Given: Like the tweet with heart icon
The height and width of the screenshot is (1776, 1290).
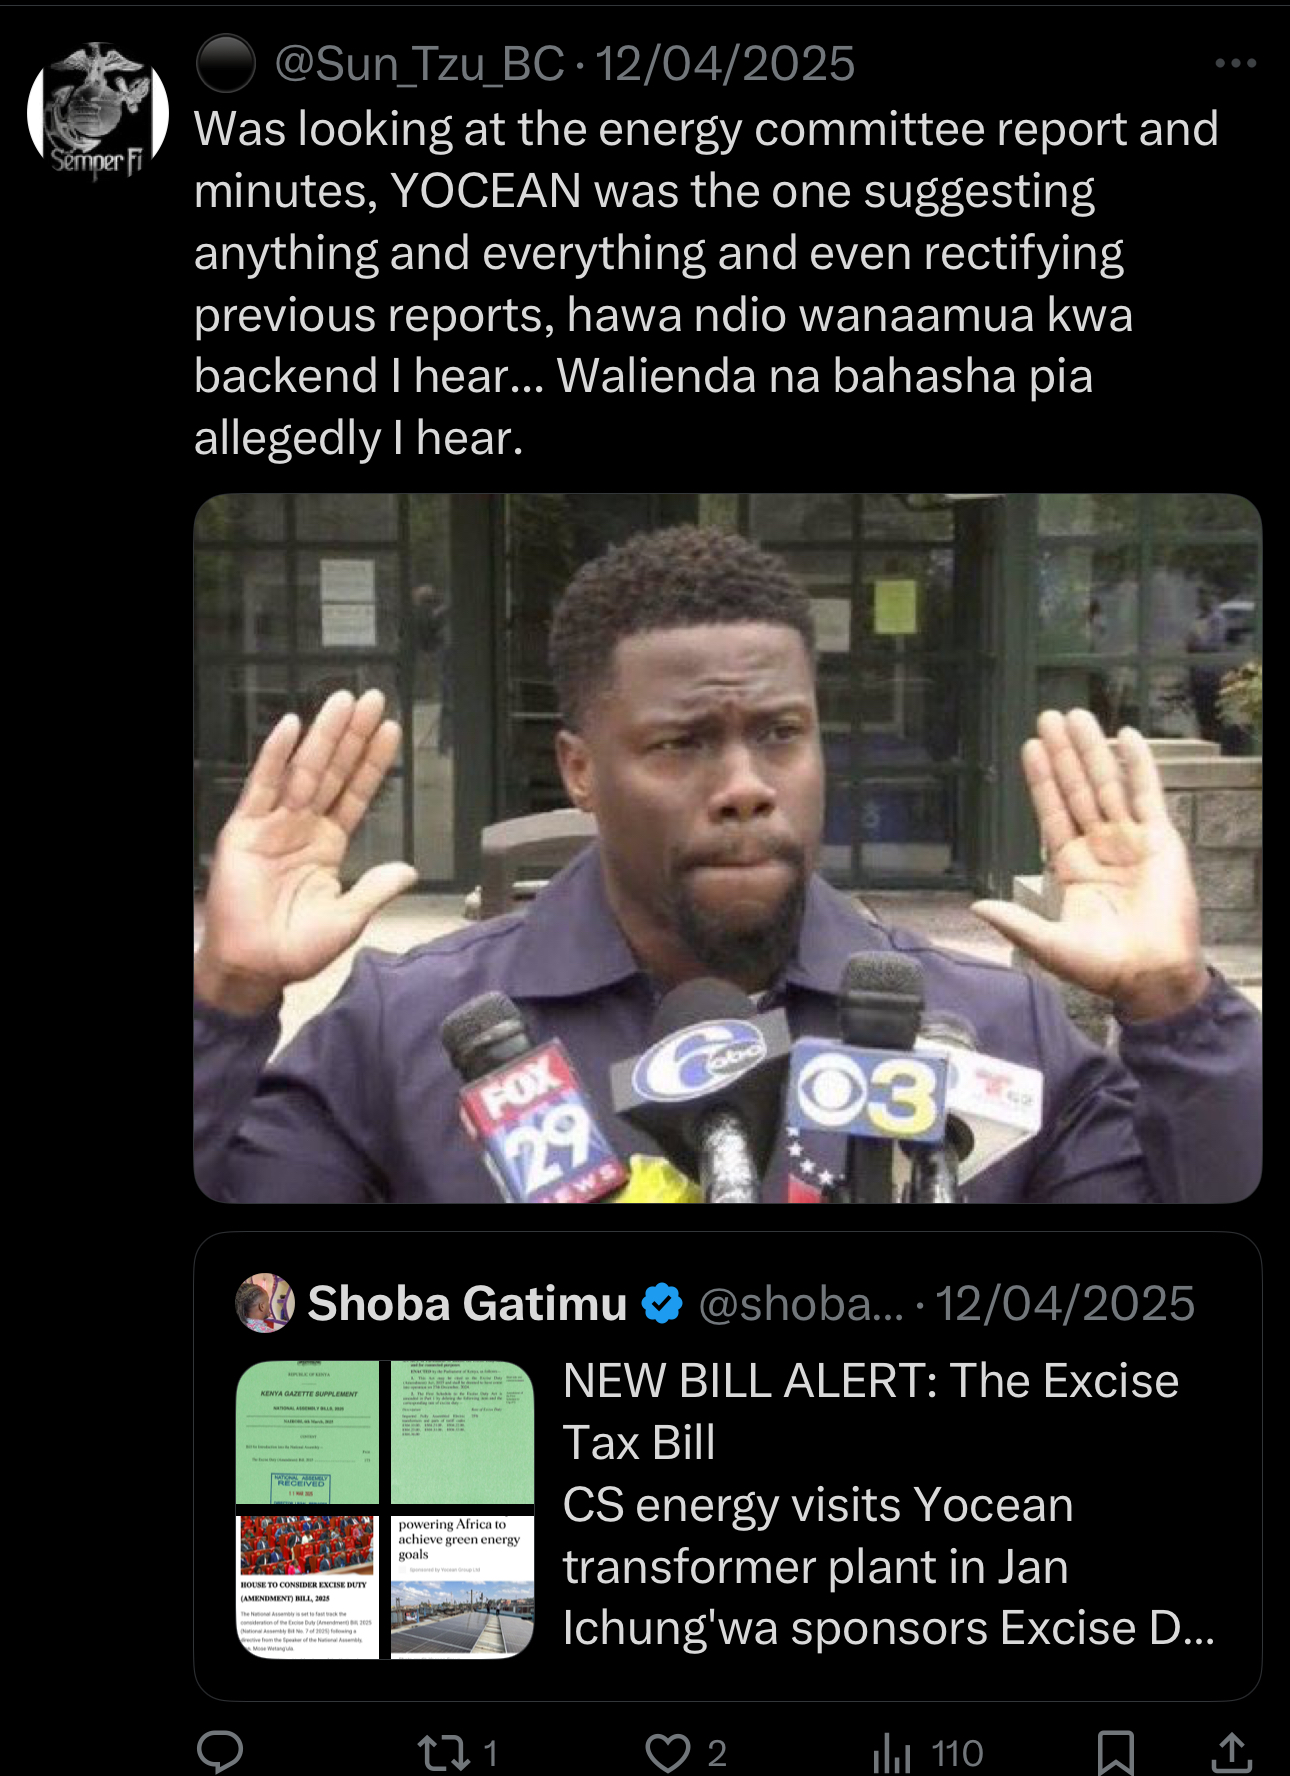Looking at the screenshot, I should [x=668, y=1753].
